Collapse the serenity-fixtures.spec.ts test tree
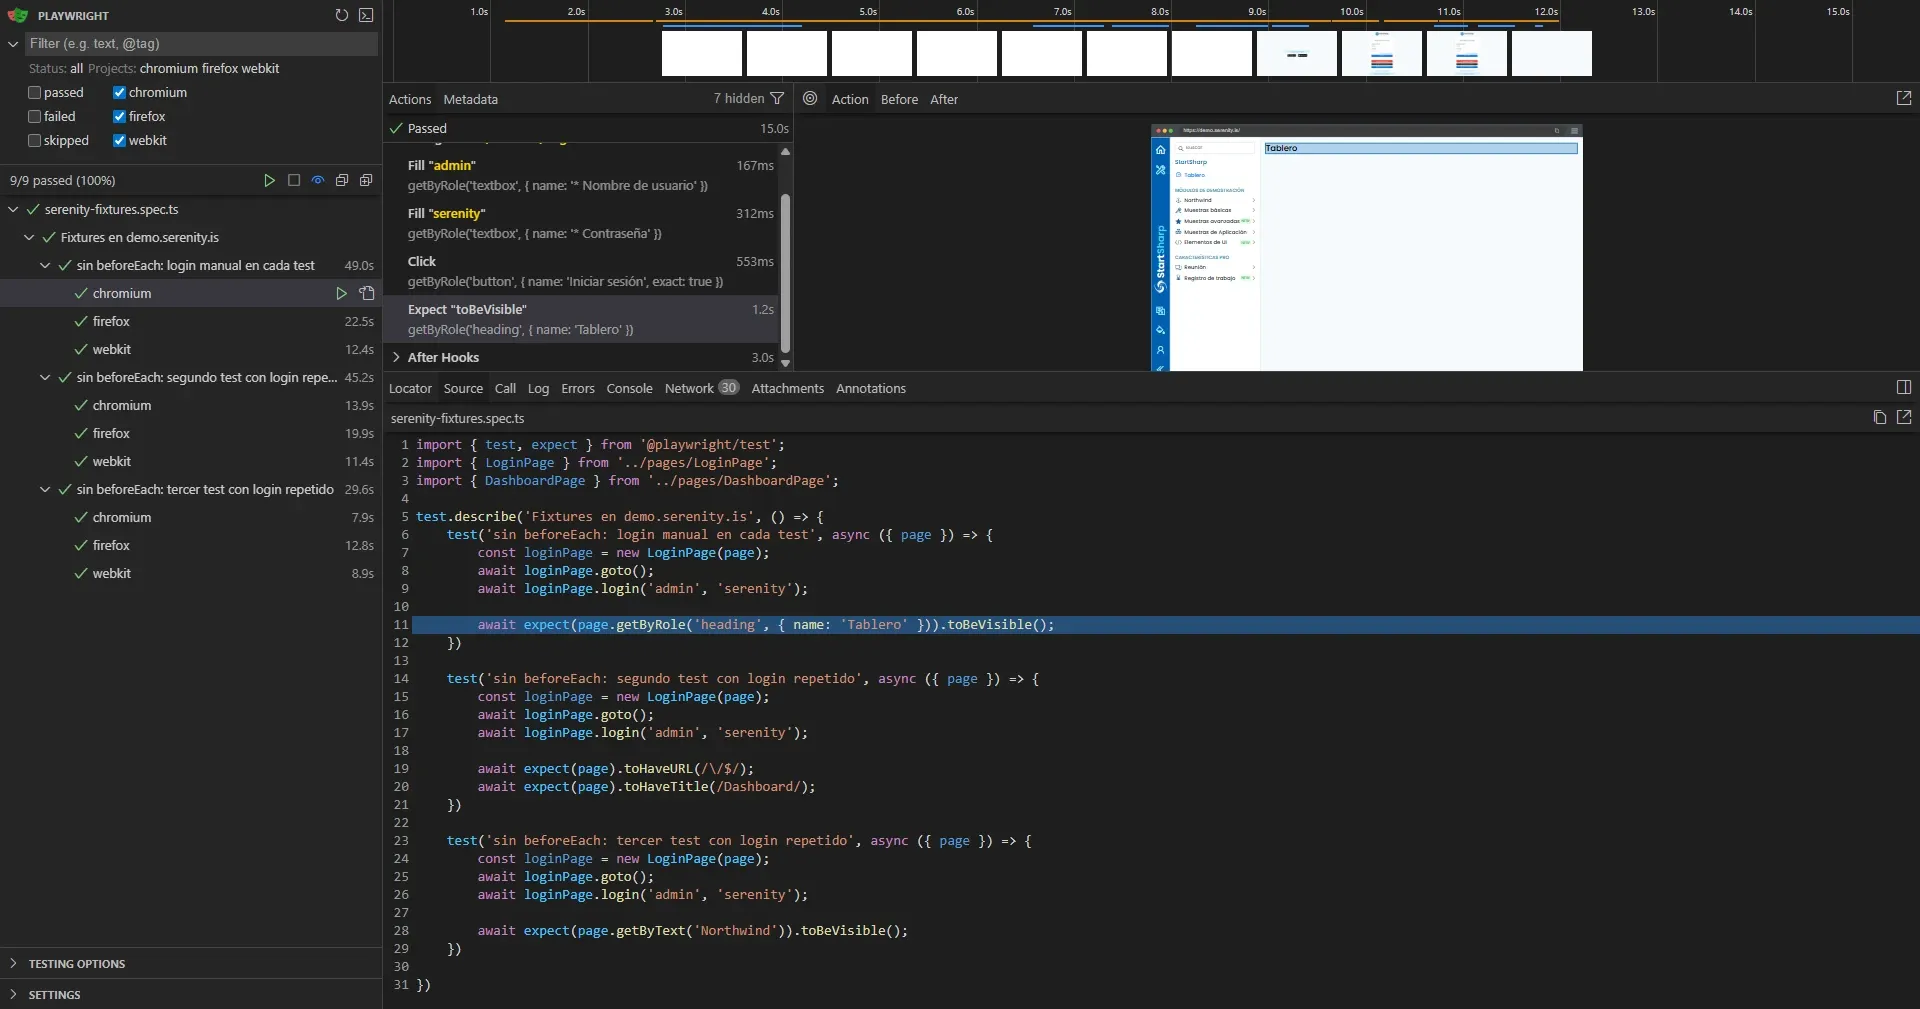 (14, 210)
